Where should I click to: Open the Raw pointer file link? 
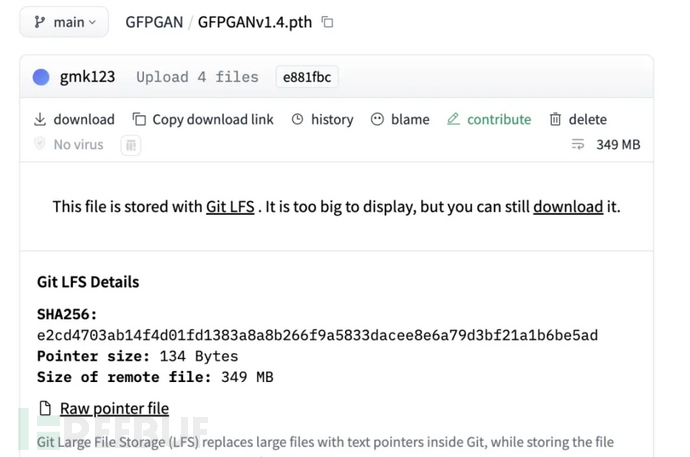tap(114, 408)
